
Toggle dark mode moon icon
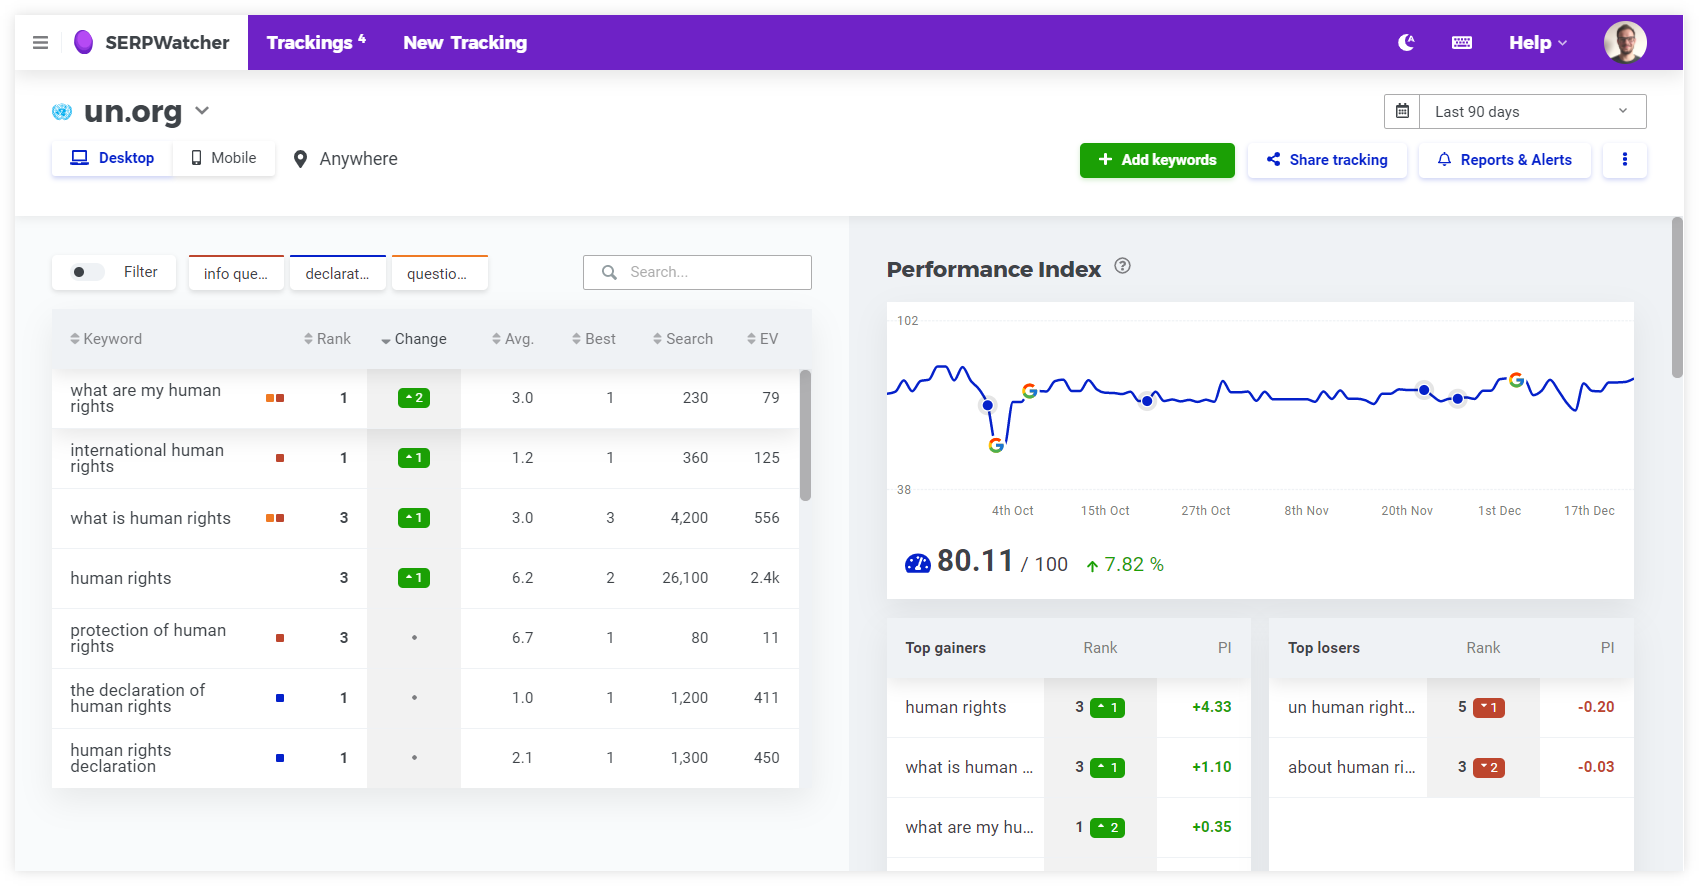[x=1406, y=43]
